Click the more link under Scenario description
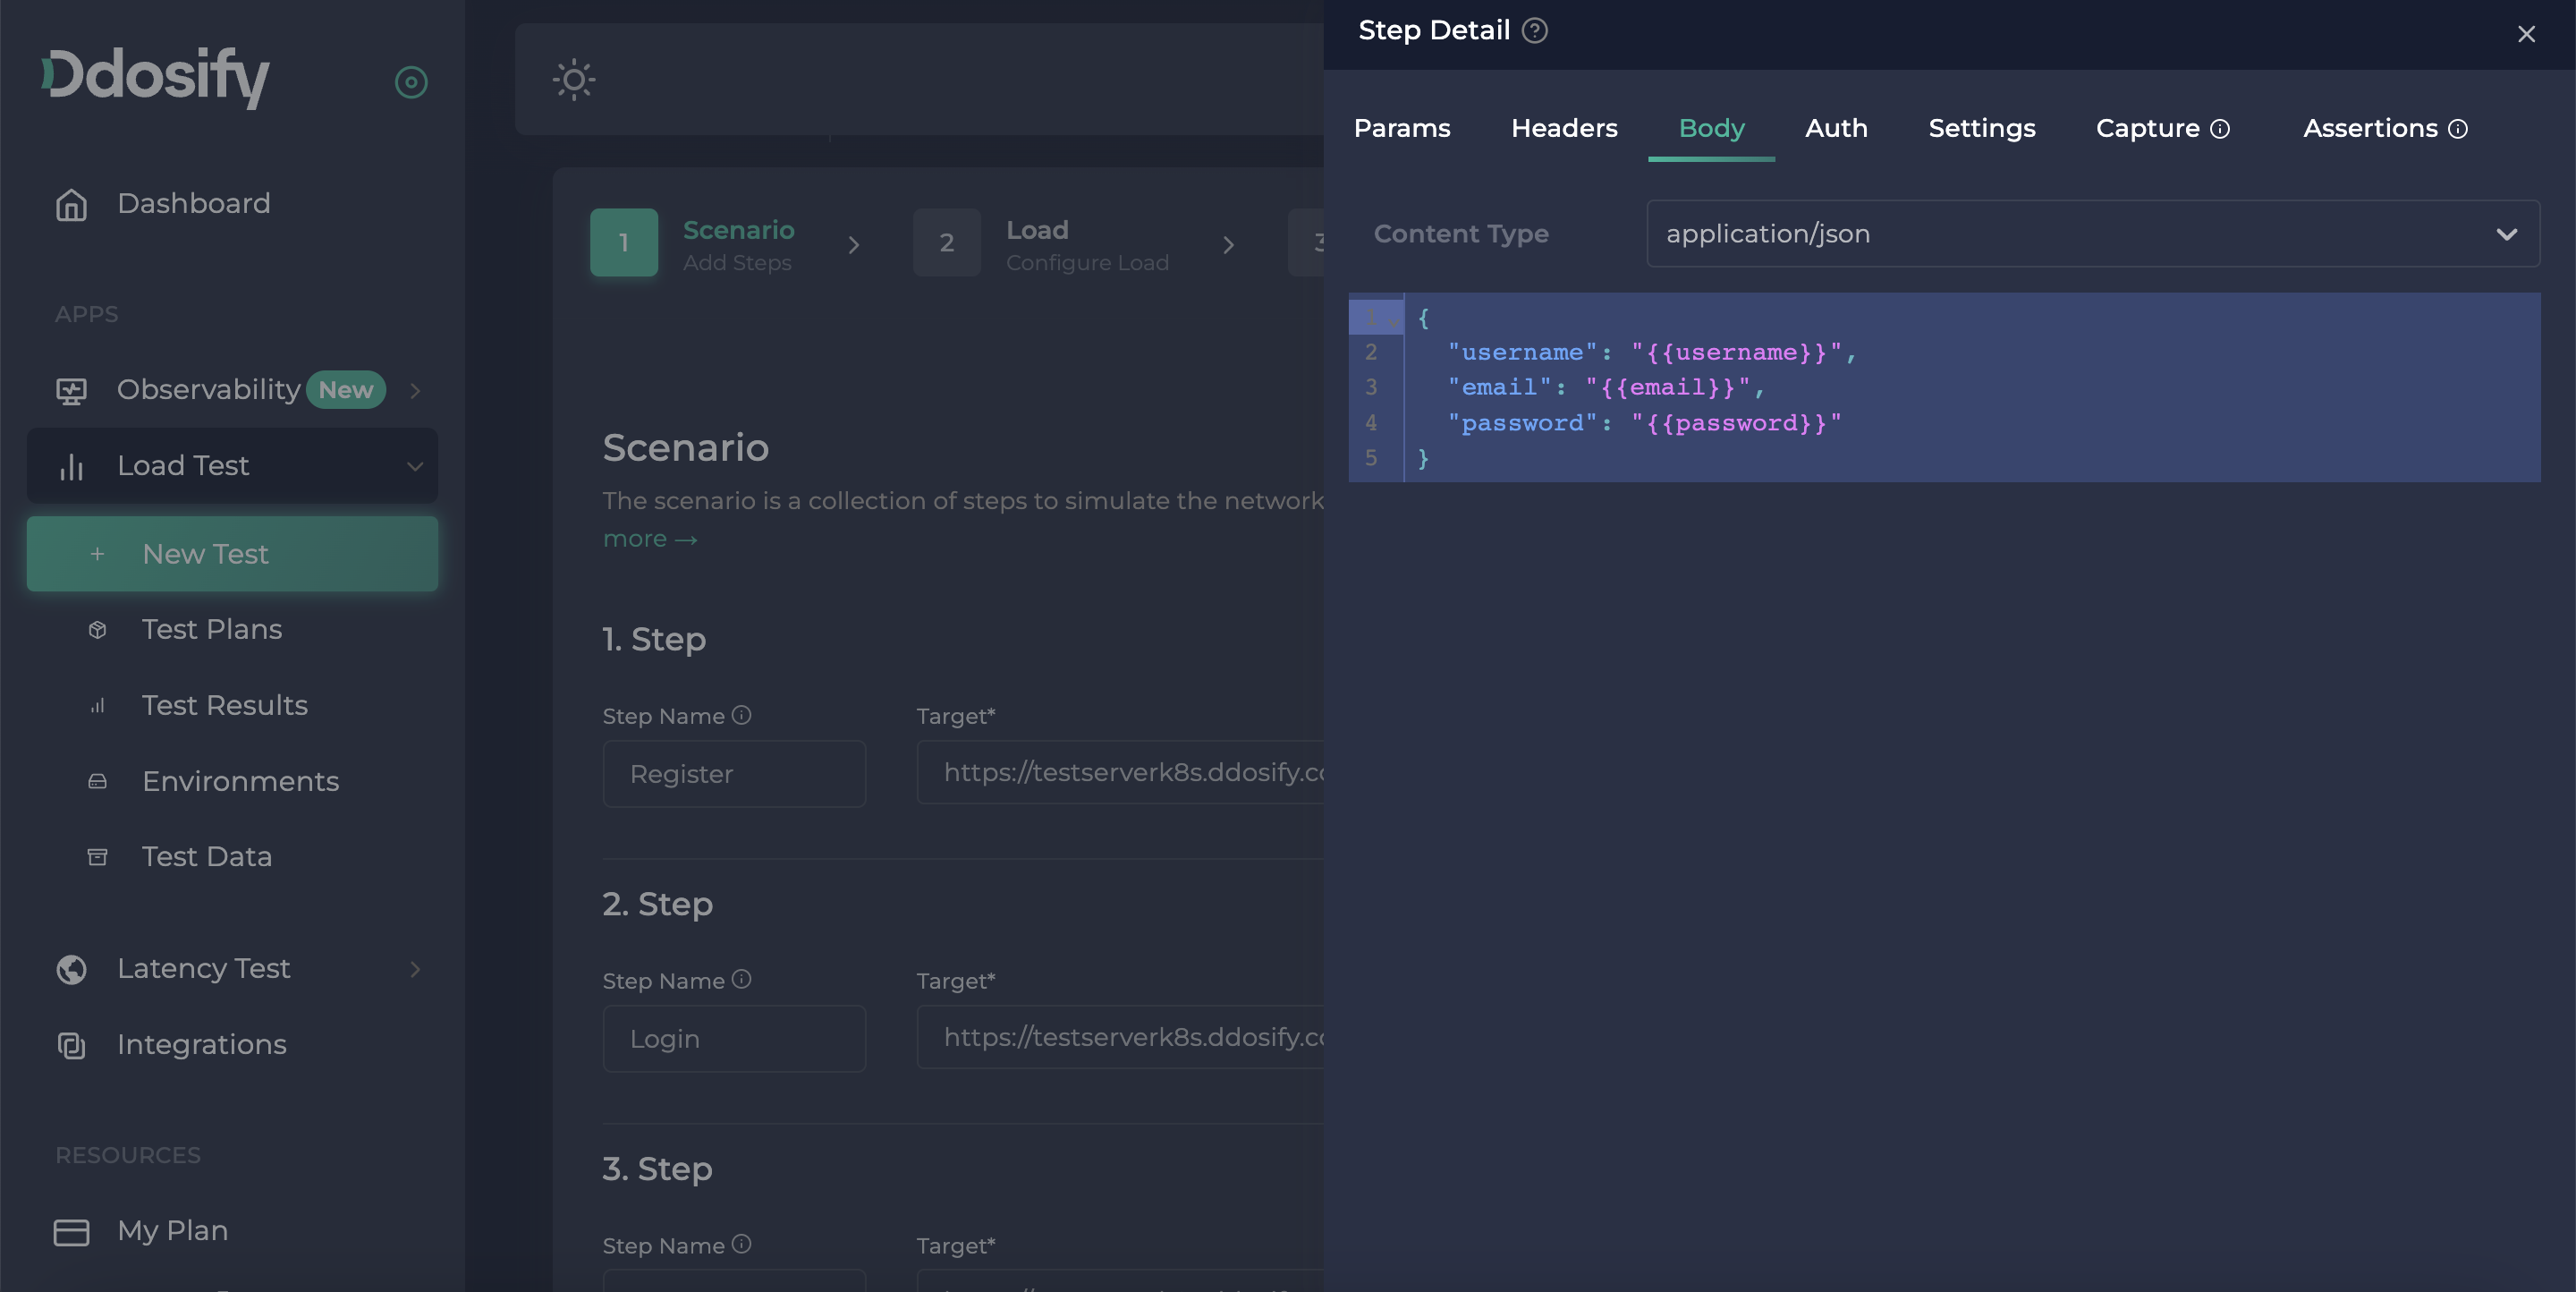Screen dimensions: 2576x1292 [650, 538]
